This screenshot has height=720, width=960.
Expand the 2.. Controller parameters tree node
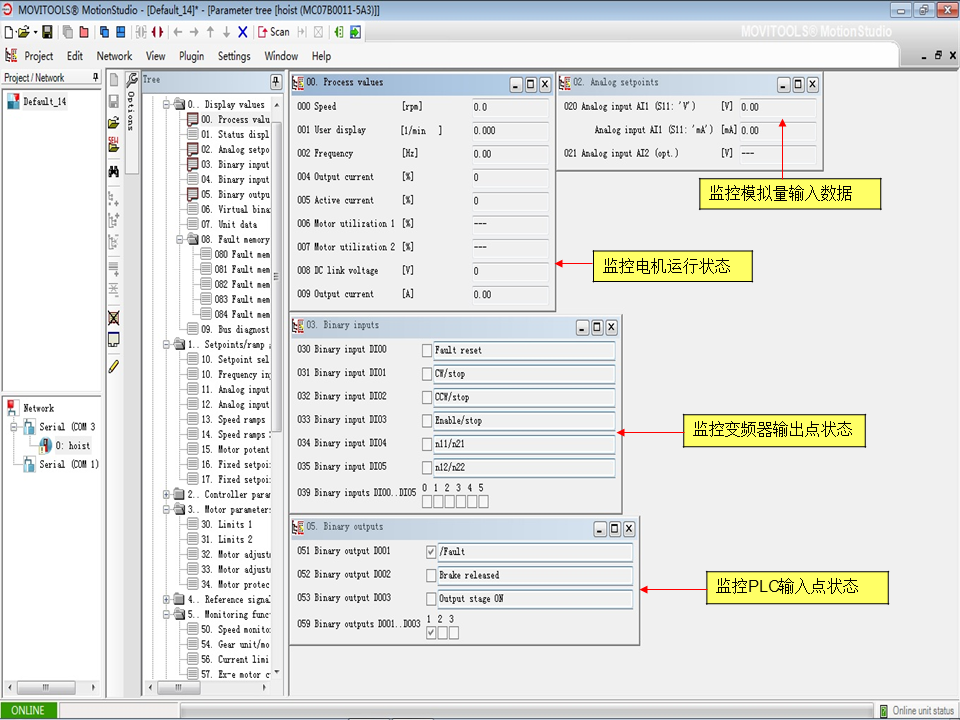click(x=167, y=494)
